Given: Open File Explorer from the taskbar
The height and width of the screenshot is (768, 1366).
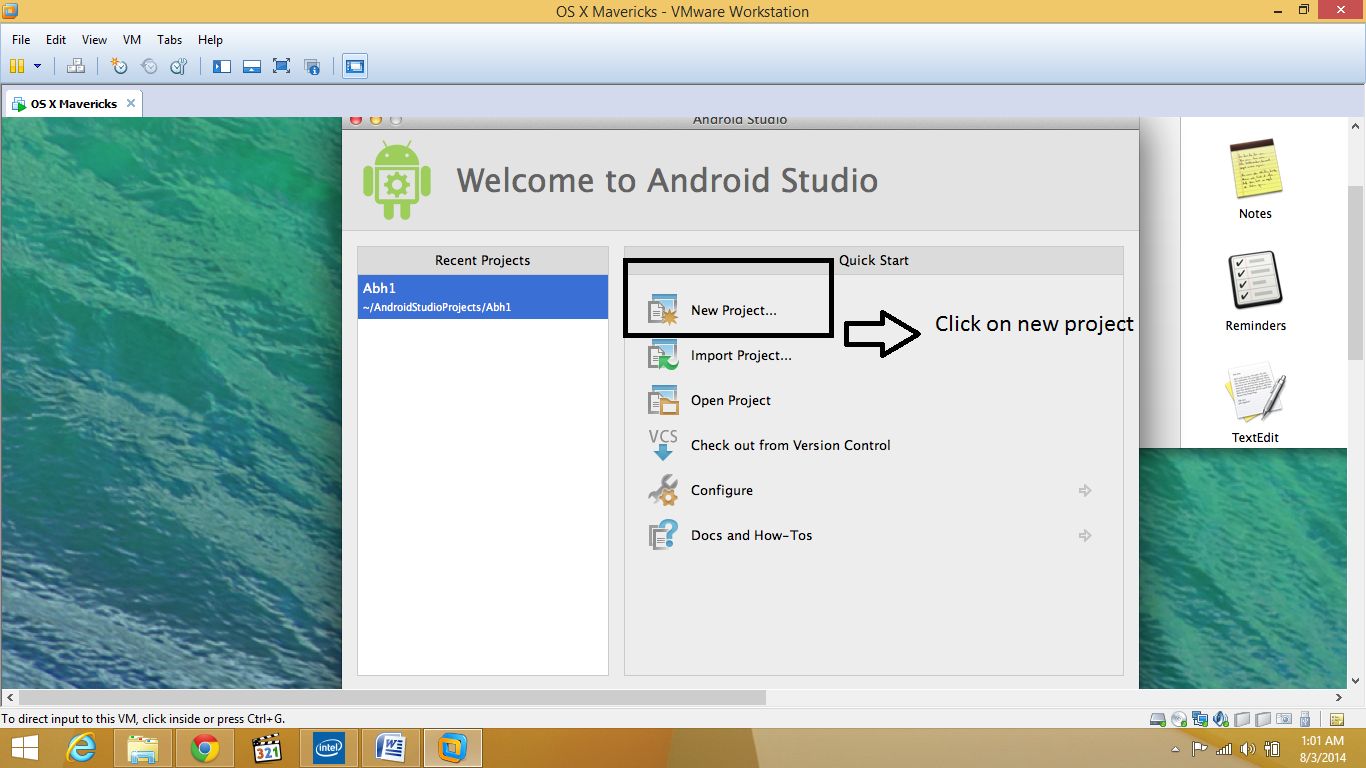Looking at the screenshot, I should tap(143, 748).
